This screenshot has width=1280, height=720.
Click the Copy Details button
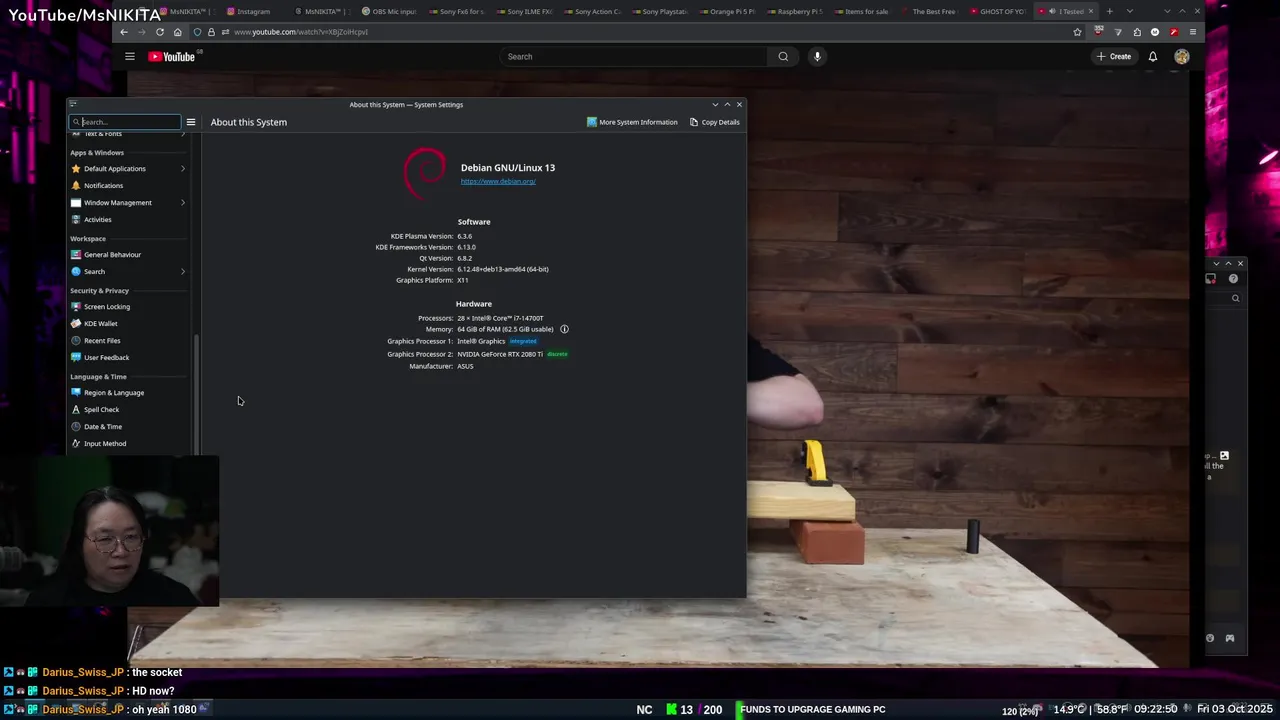click(x=715, y=122)
